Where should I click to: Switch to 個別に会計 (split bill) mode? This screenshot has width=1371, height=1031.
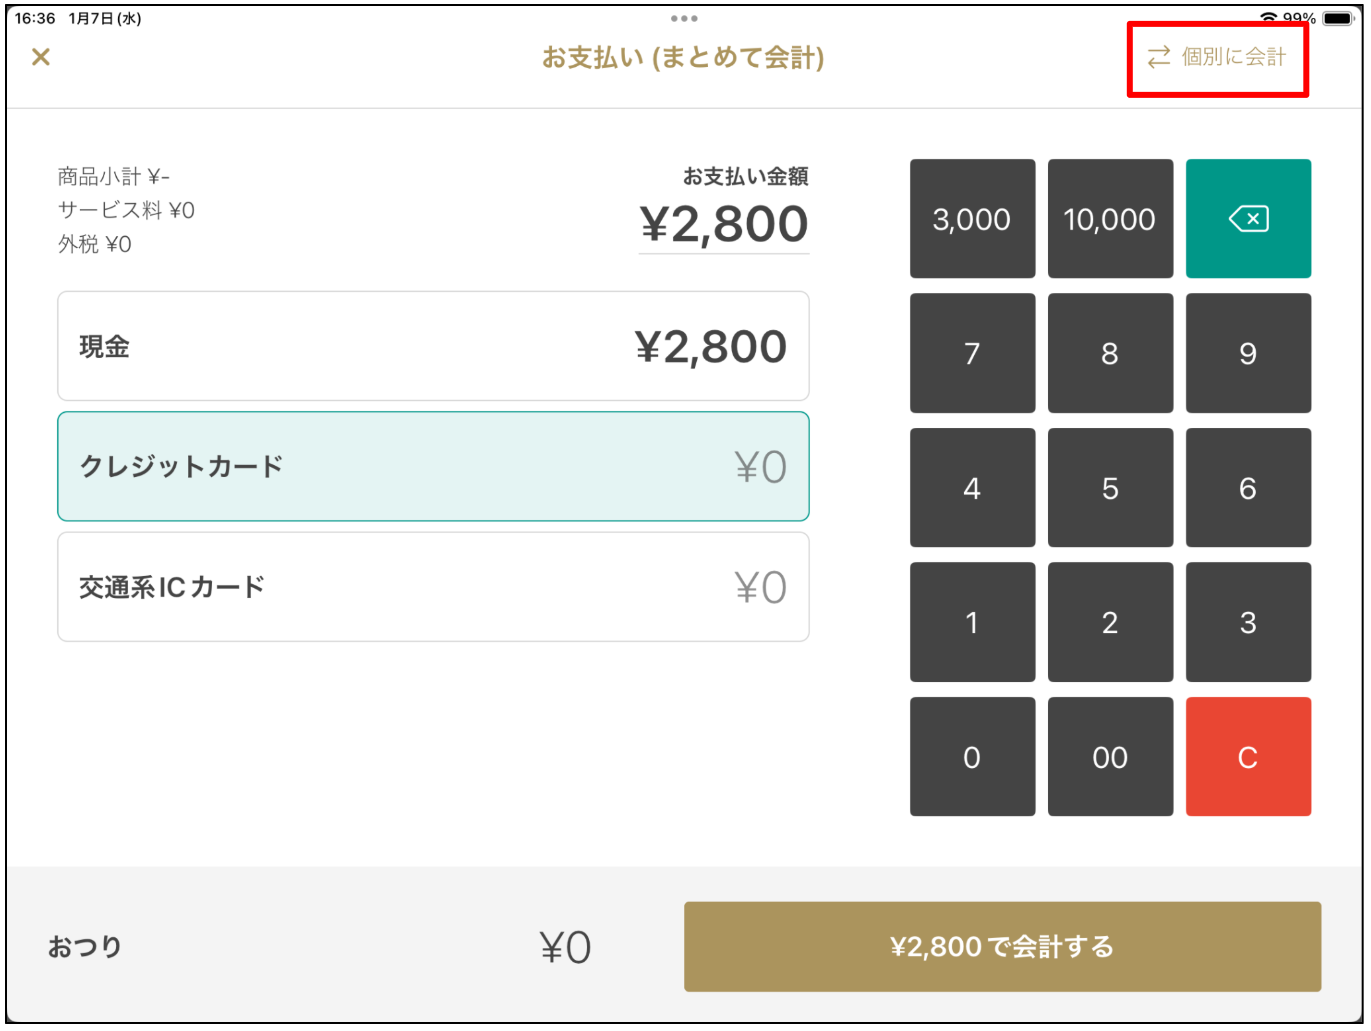1217,57
